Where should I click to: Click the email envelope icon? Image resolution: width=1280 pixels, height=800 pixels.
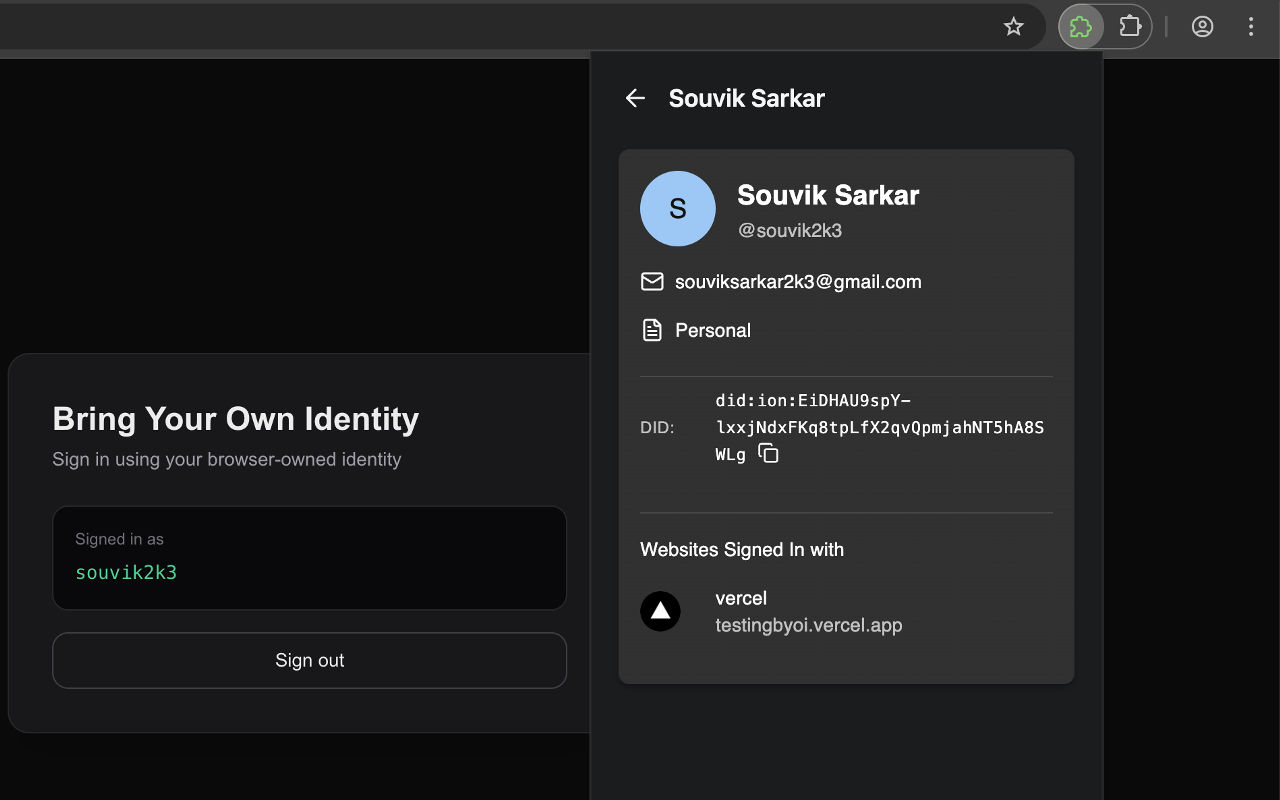click(x=652, y=281)
